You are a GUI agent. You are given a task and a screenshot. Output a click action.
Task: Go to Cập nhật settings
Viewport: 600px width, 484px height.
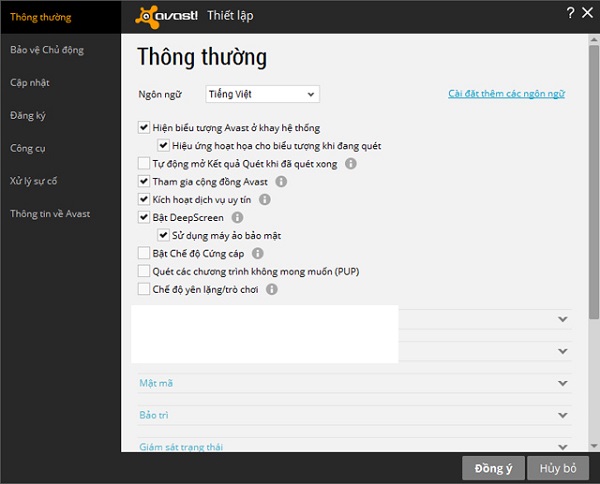[30, 83]
